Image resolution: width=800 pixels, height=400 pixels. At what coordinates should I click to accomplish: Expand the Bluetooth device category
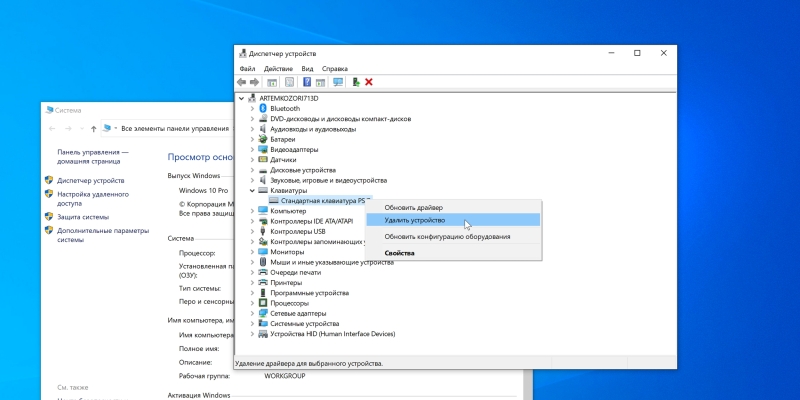coord(252,109)
